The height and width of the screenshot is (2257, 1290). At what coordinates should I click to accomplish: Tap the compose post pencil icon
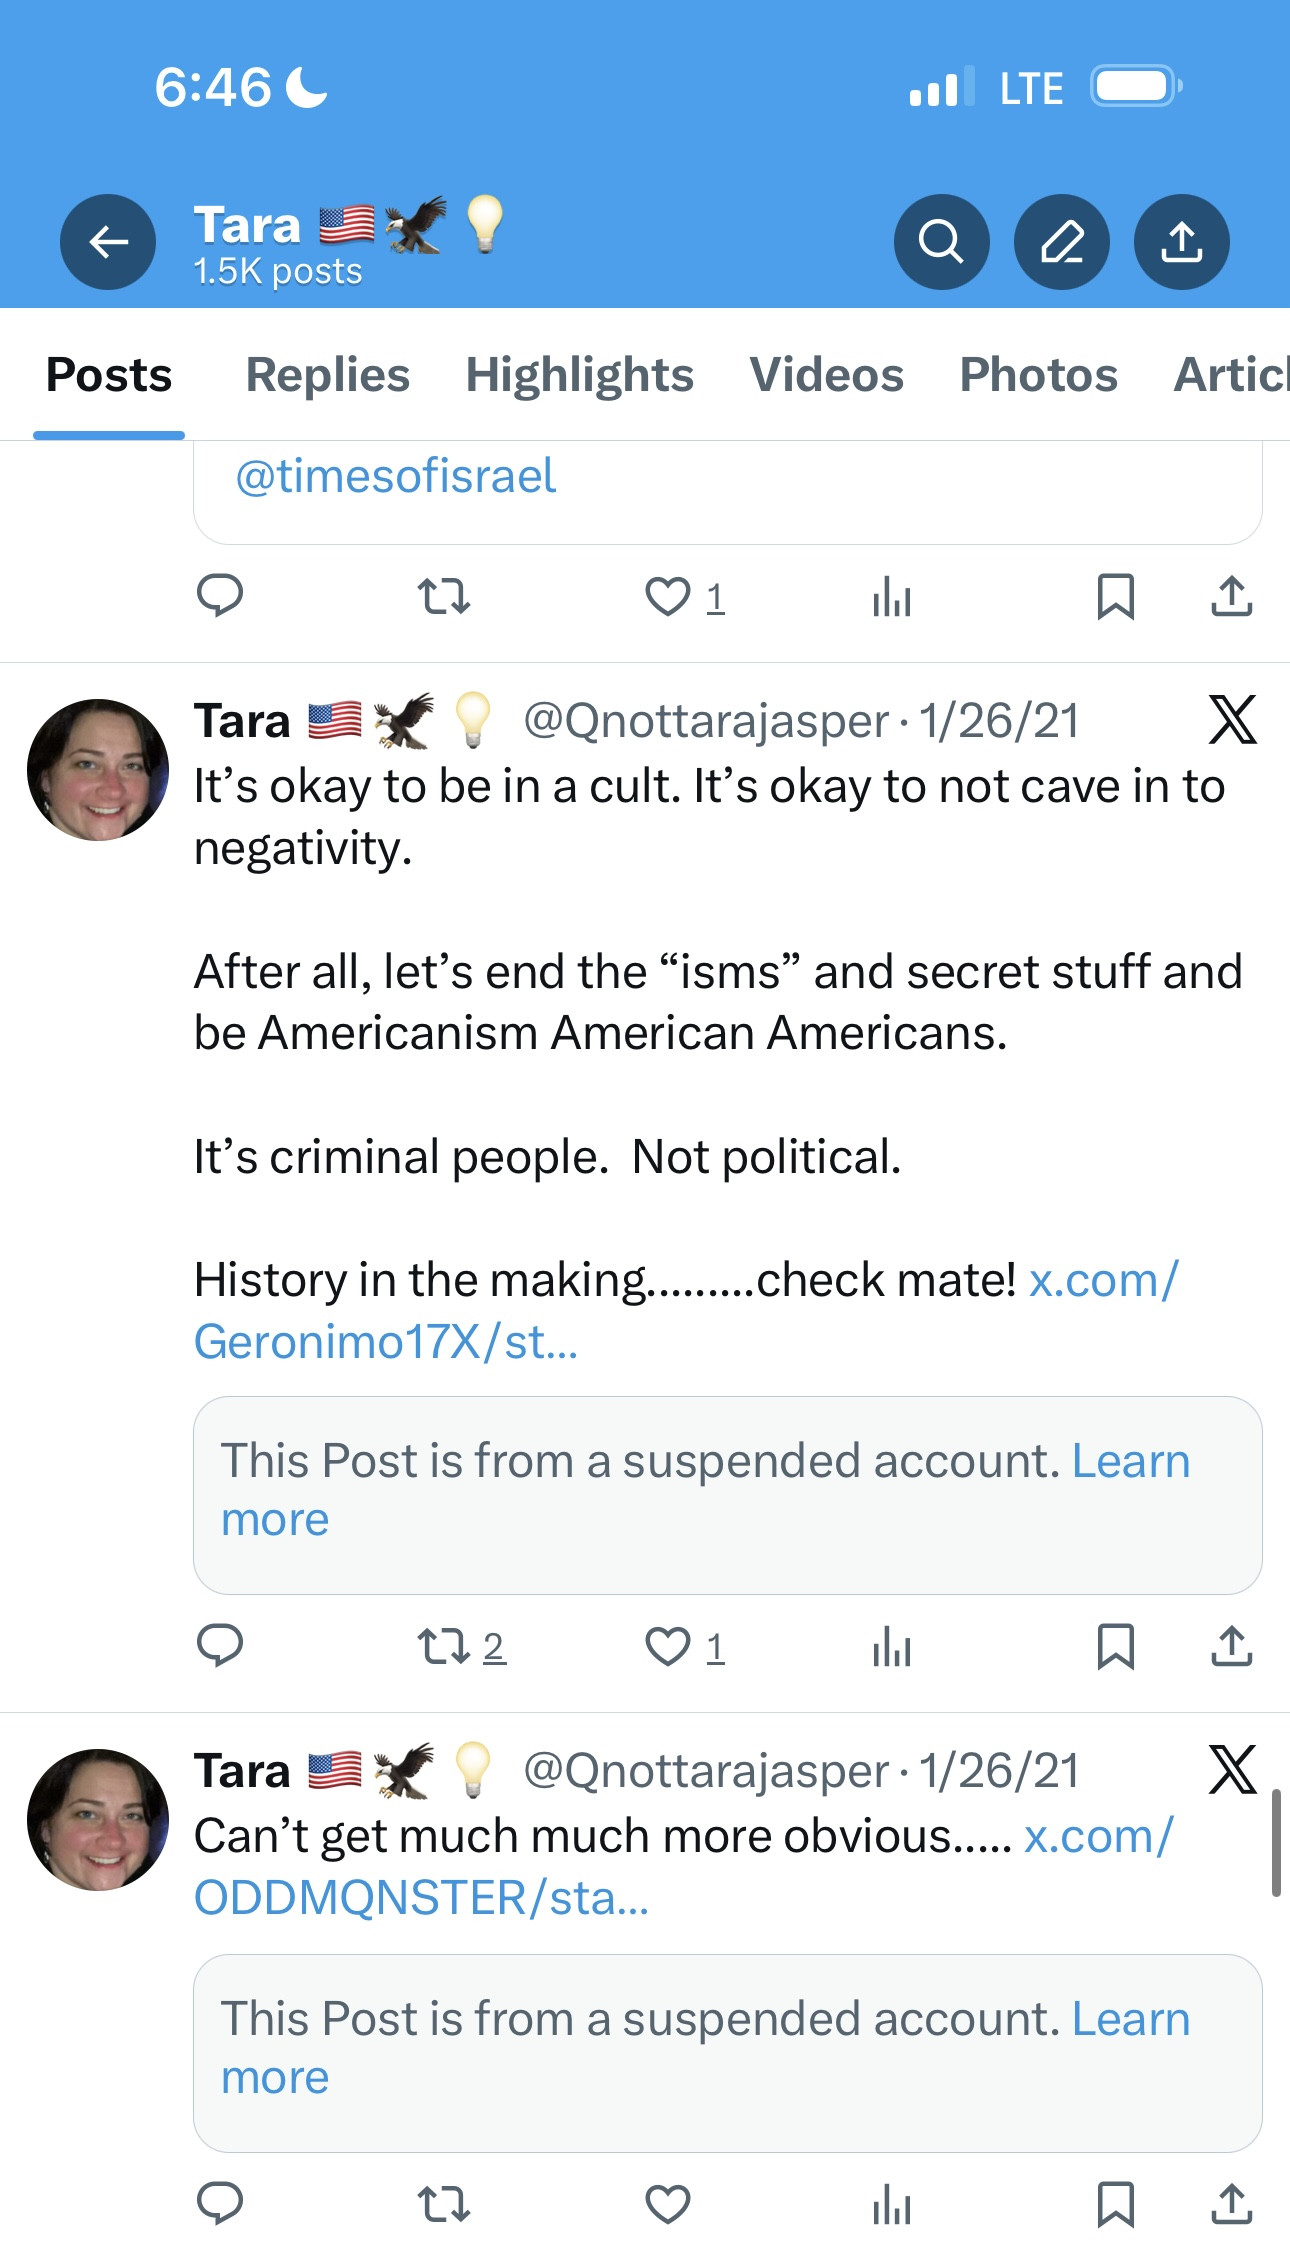[1061, 242]
